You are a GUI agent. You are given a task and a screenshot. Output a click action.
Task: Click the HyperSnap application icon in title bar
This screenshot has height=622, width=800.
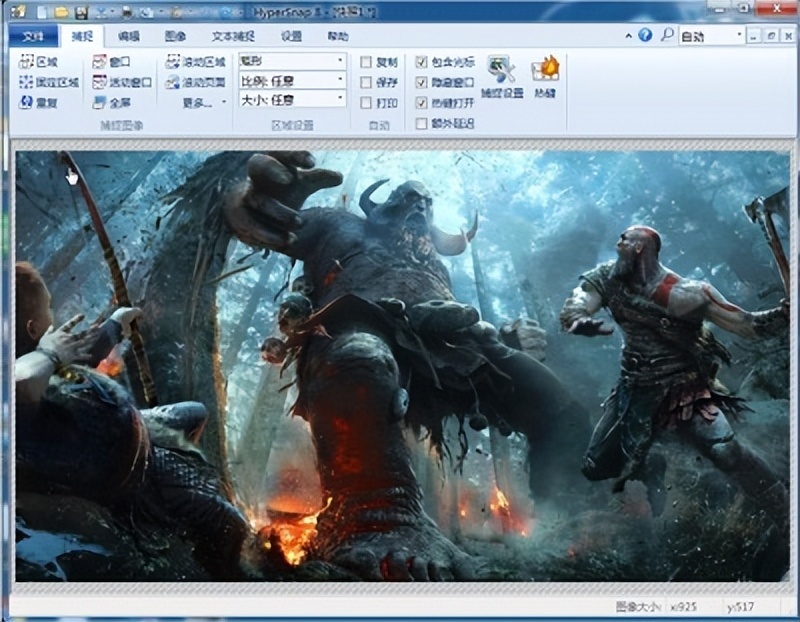[x=18, y=11]
